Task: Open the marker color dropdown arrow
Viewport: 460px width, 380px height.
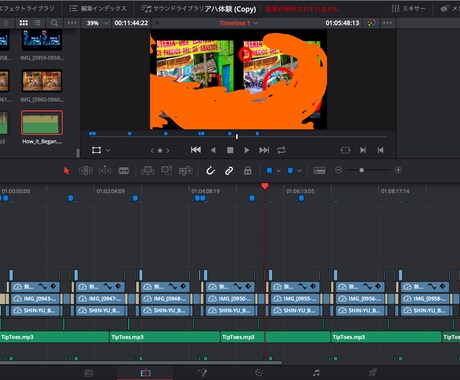Action: (299, 171)
